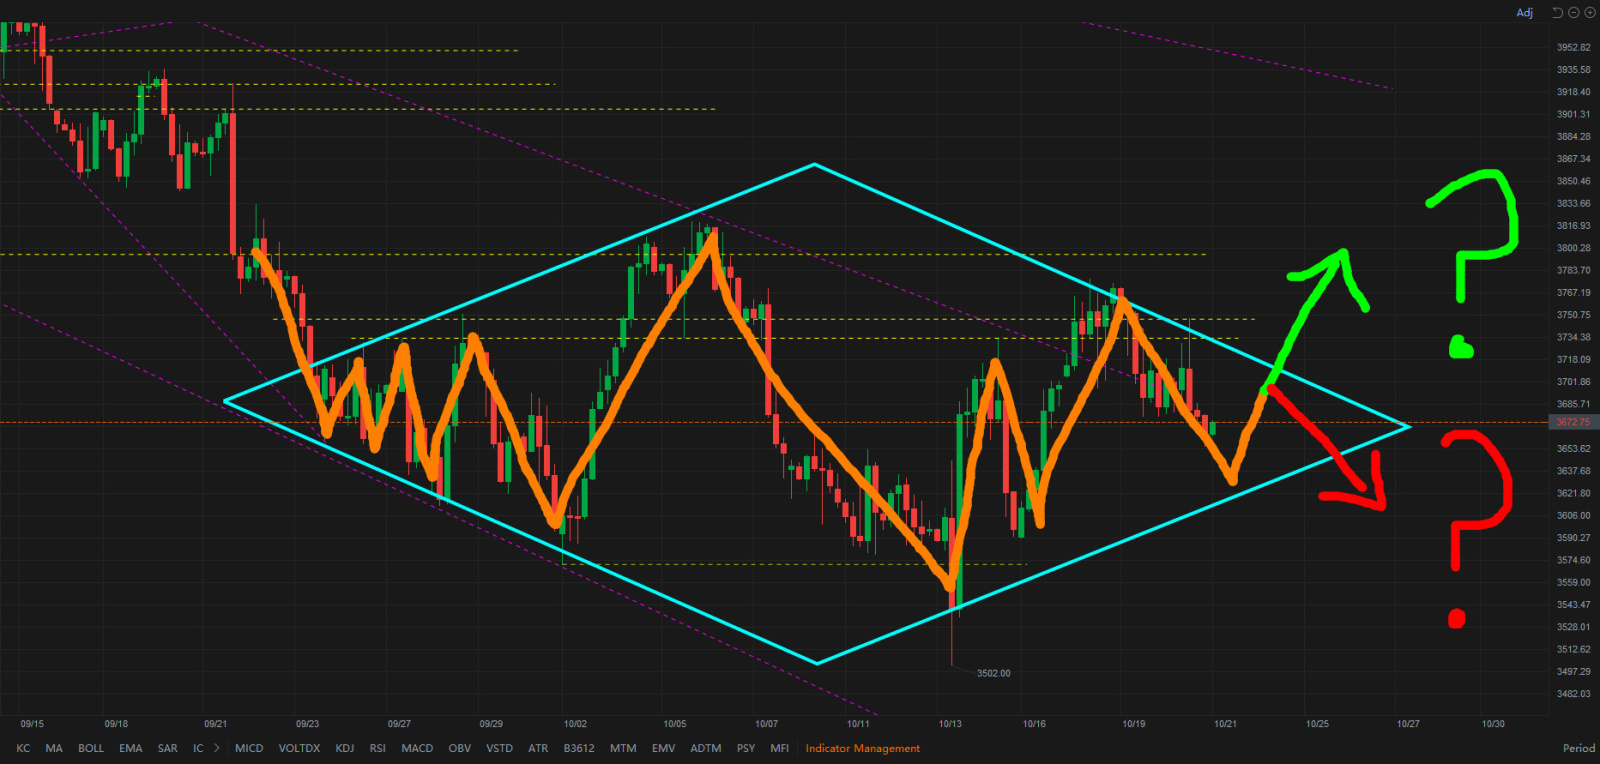Switch to the RSI indicator tab
This screenshot has width=1600, height=764.
point(377,748)
